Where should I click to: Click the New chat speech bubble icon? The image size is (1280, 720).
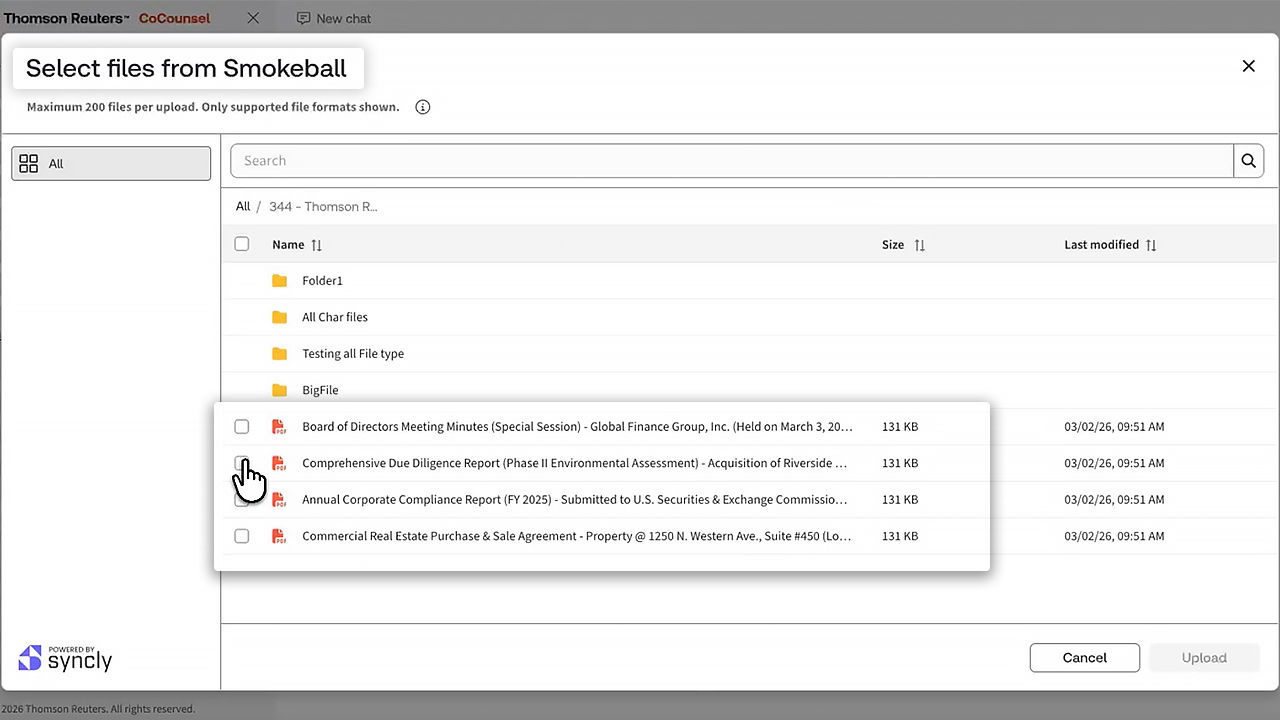[303, 18]
